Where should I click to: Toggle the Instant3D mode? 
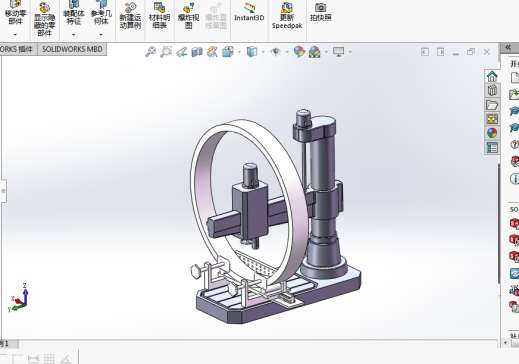tap(249, 12)
